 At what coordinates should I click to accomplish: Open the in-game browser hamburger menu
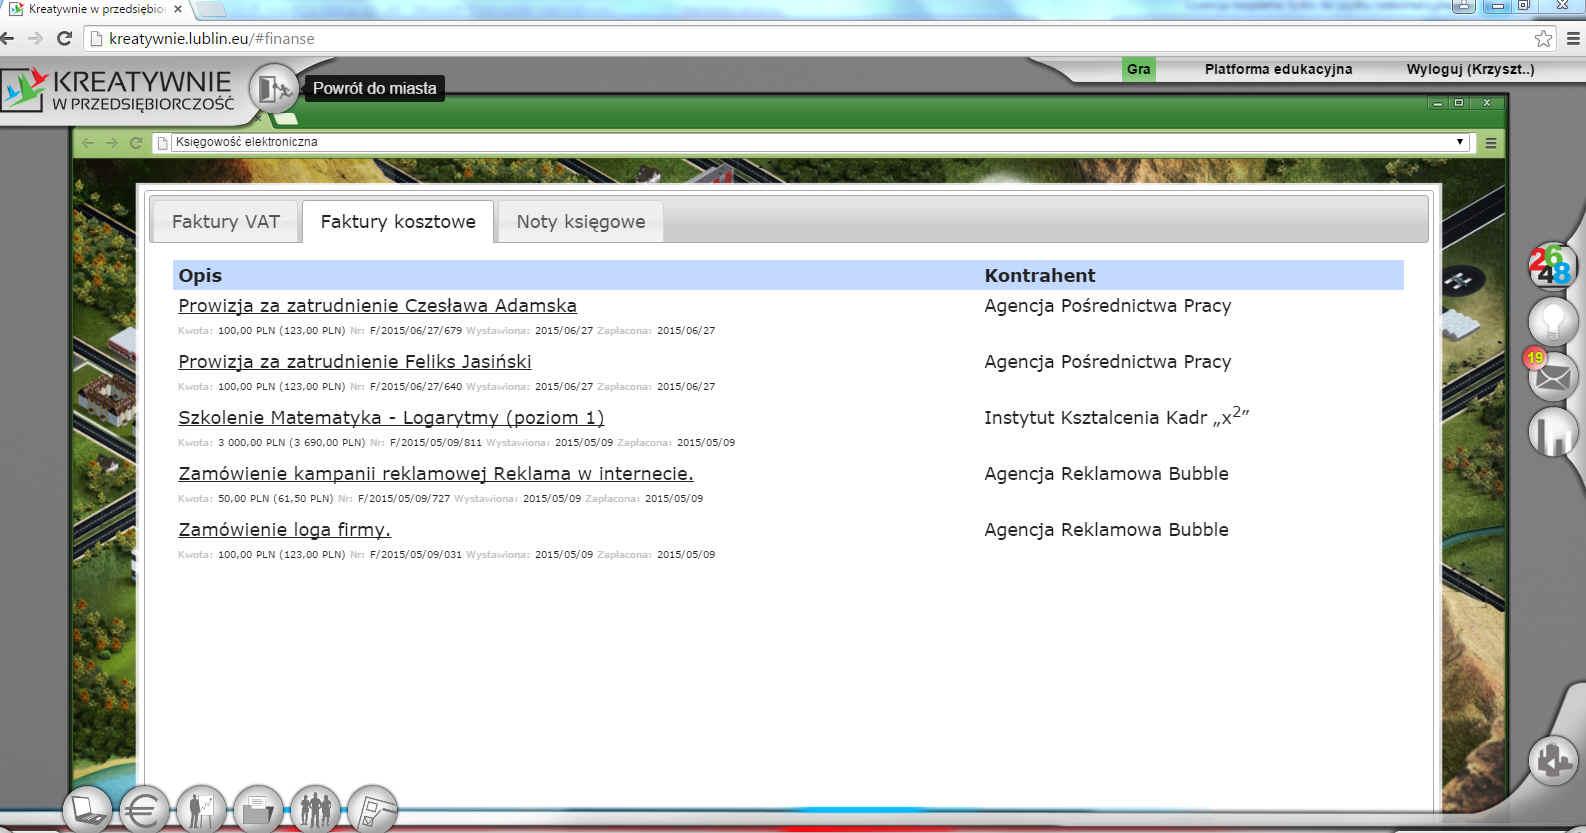[1491, 143]
